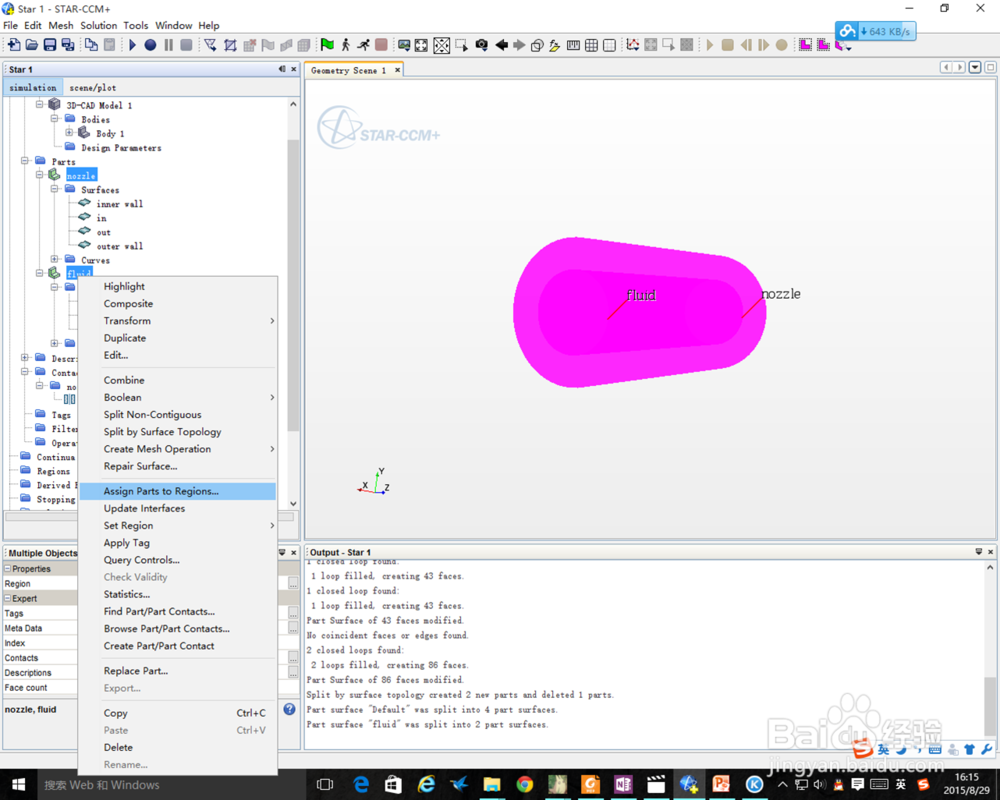Click the first magenta mesh-view icon
This screenshot has height=800, width=1000.
click(x=805, y=45)
